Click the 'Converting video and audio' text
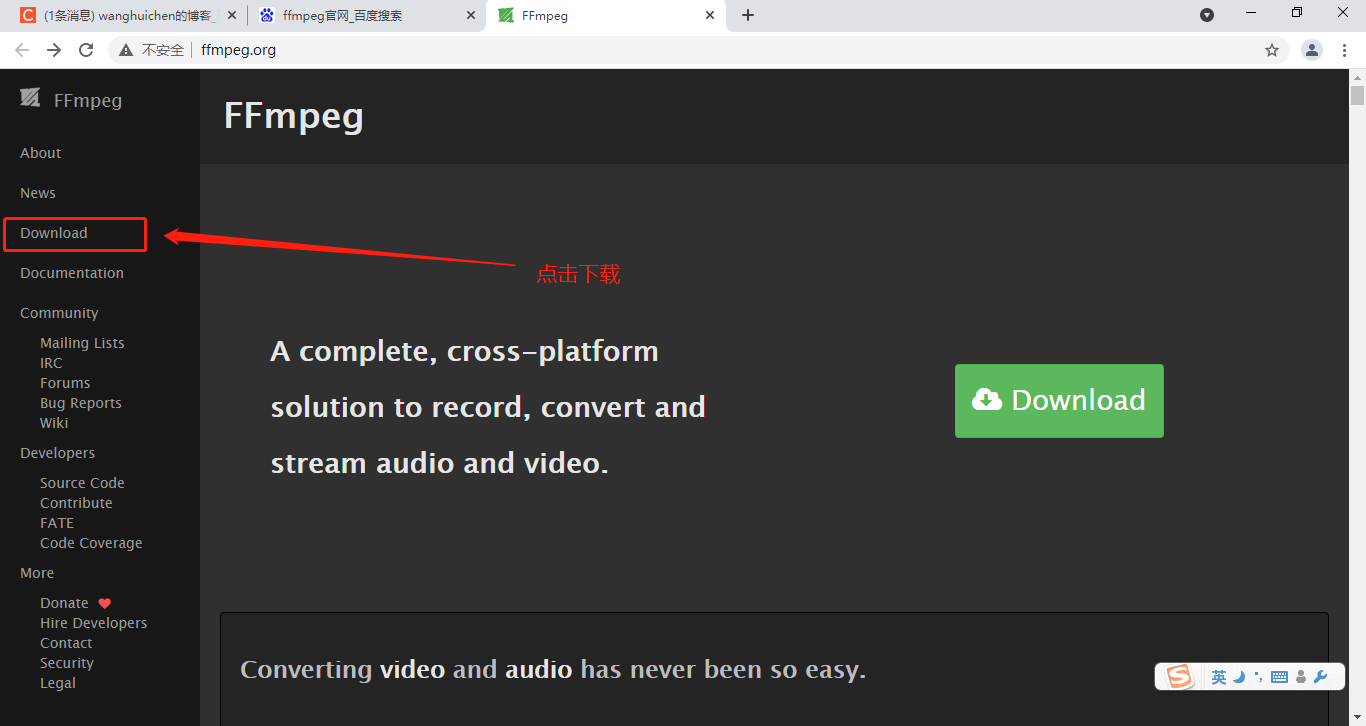This screenshot has width=1366, height=726. pos(553,670)
